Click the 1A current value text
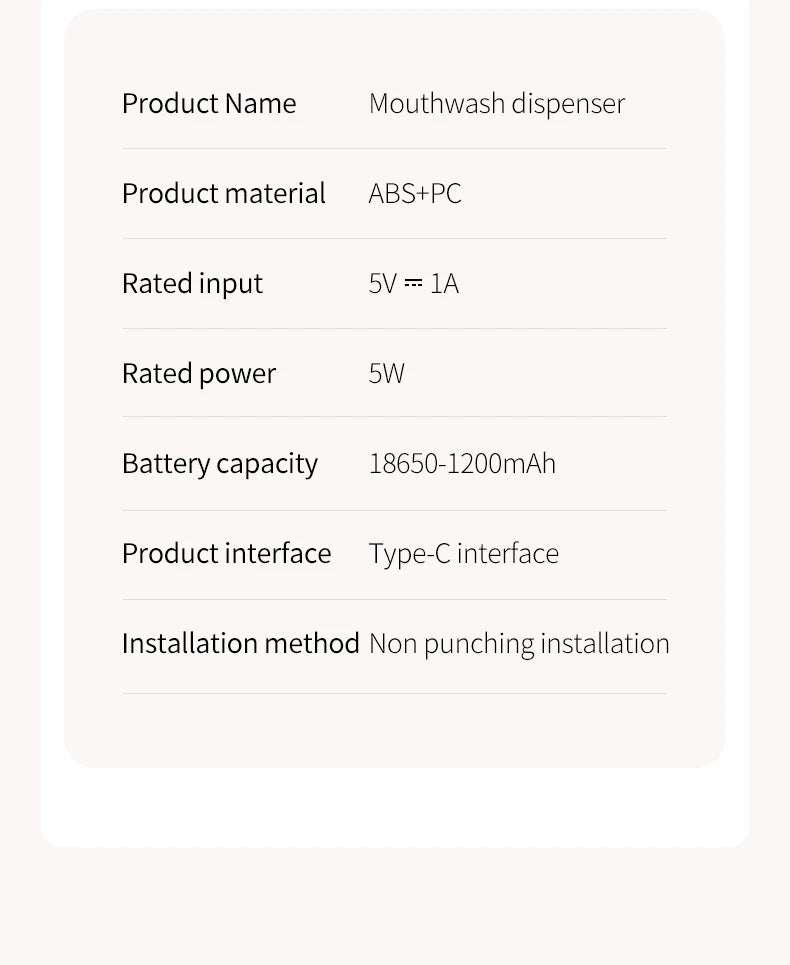The image size is (790, 965). pos(444,284)
